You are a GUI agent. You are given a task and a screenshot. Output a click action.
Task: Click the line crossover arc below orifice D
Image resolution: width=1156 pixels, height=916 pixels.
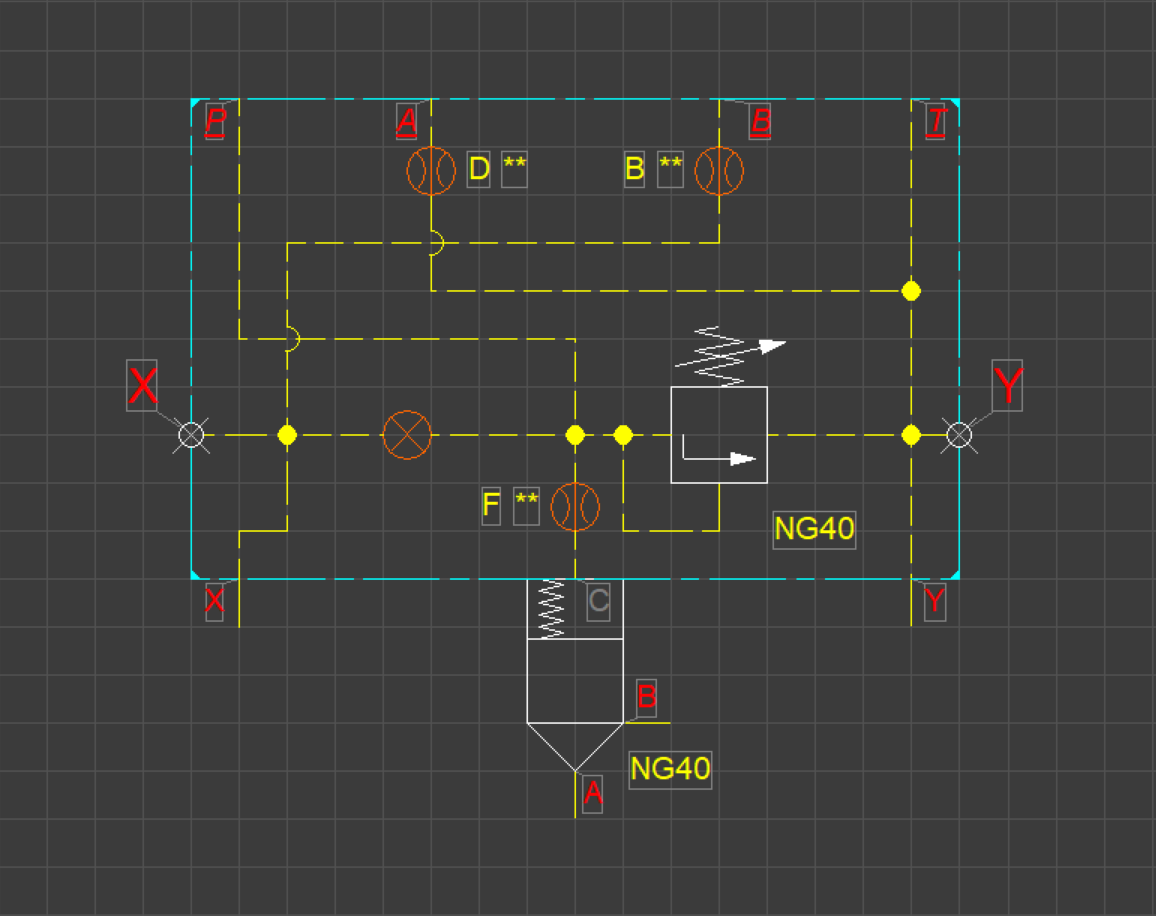[437, 243]
